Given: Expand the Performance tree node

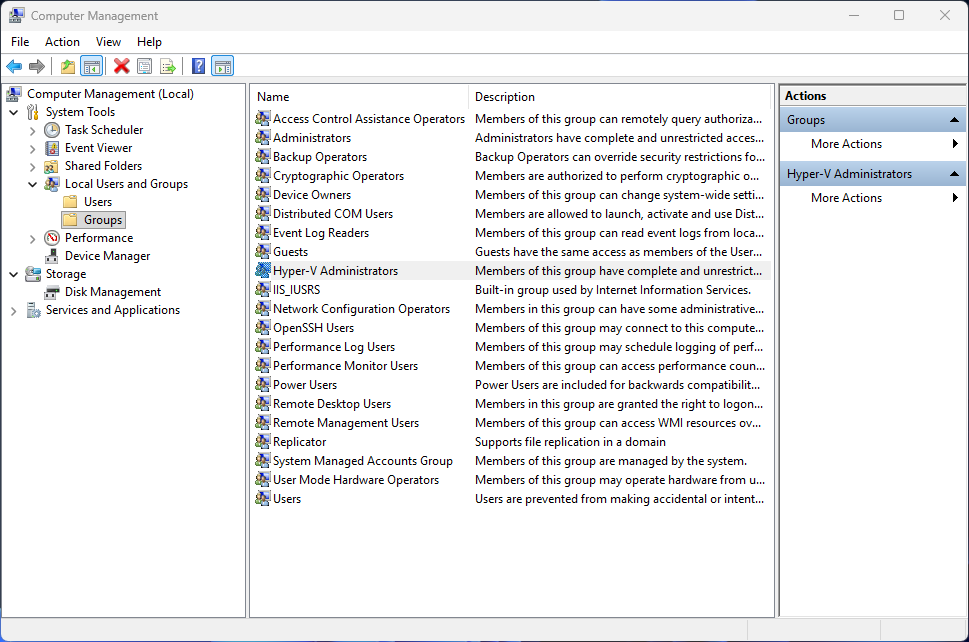Looking at the screenshot, I should [30, 237].
